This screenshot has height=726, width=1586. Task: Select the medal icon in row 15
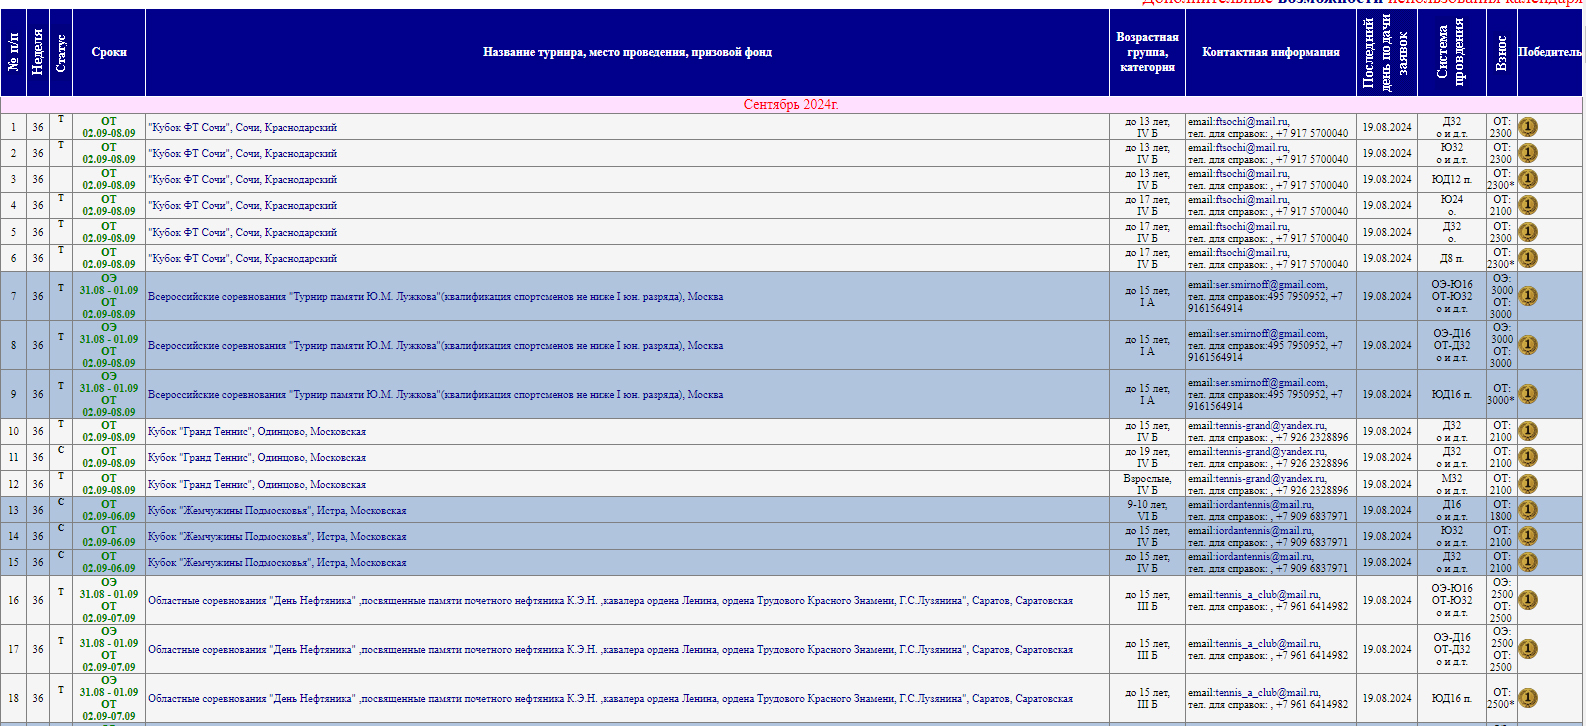tap(1528, 562)
